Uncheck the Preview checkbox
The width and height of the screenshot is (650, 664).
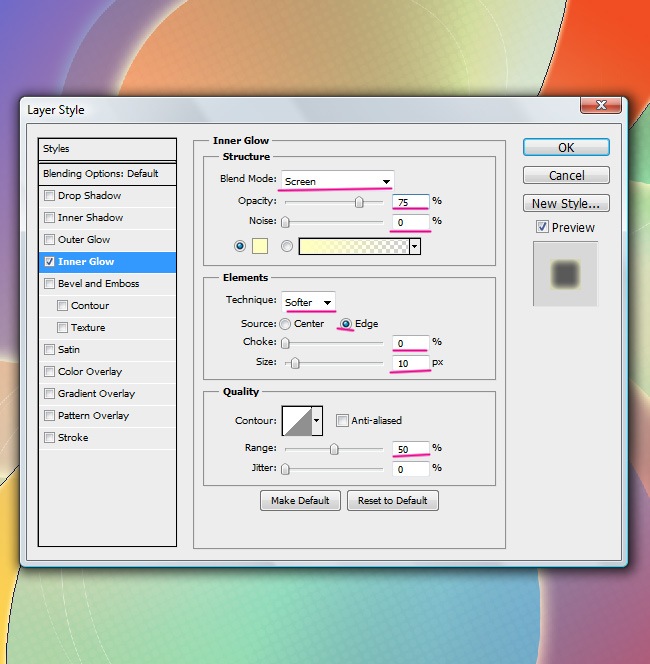coord(542,228)
